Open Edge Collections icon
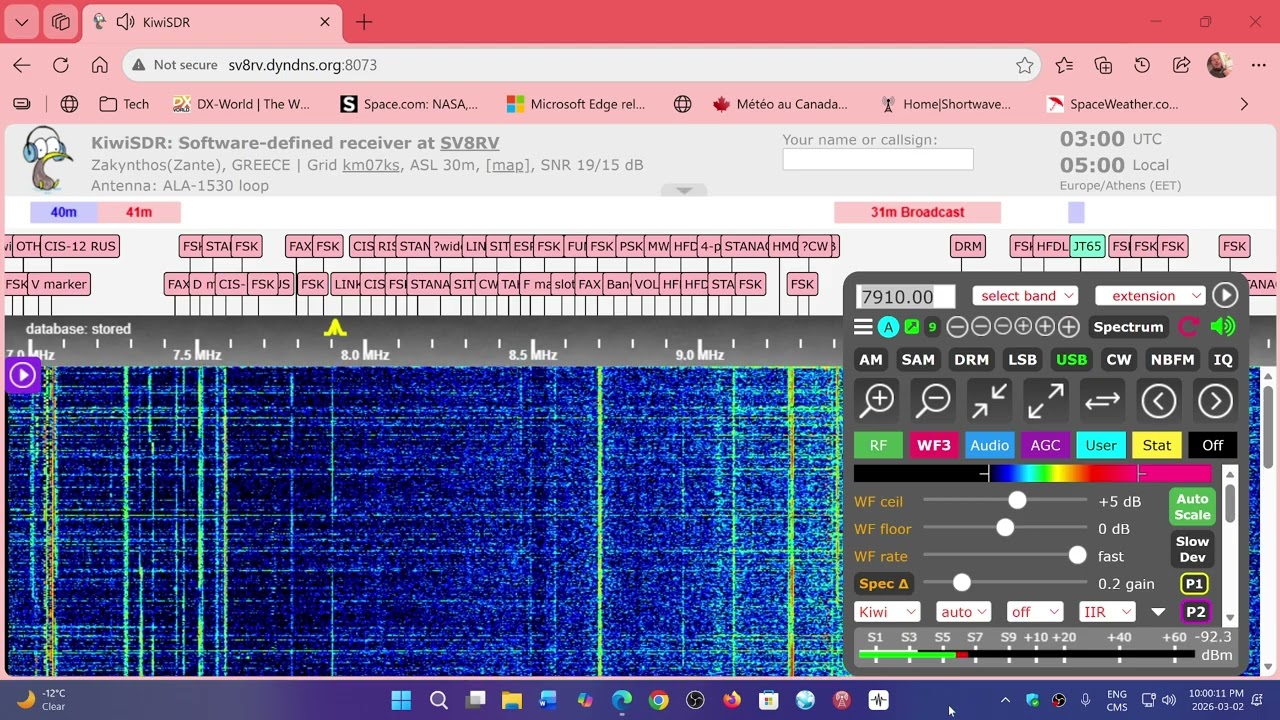Viewport: 1280px width, 720px height. [1103, 65]
